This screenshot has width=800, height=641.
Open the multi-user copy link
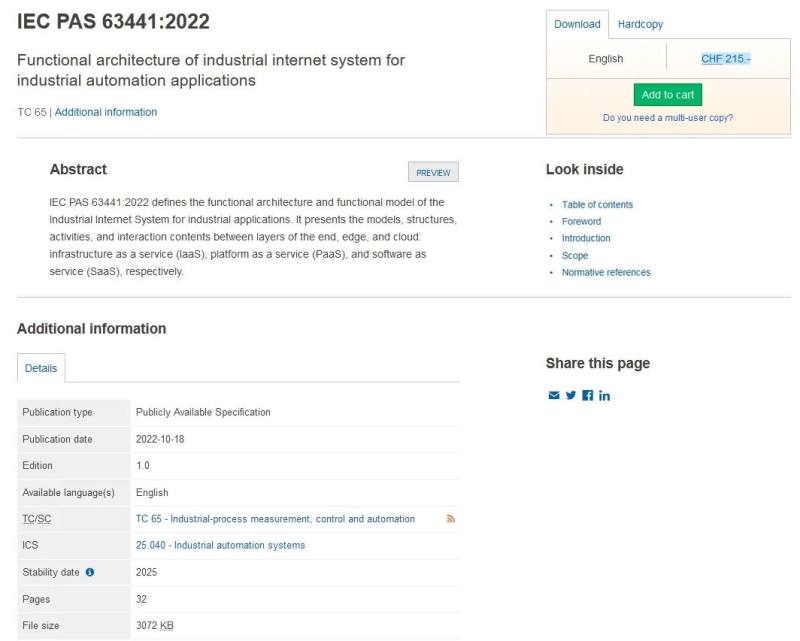click(x=667, y=118)
